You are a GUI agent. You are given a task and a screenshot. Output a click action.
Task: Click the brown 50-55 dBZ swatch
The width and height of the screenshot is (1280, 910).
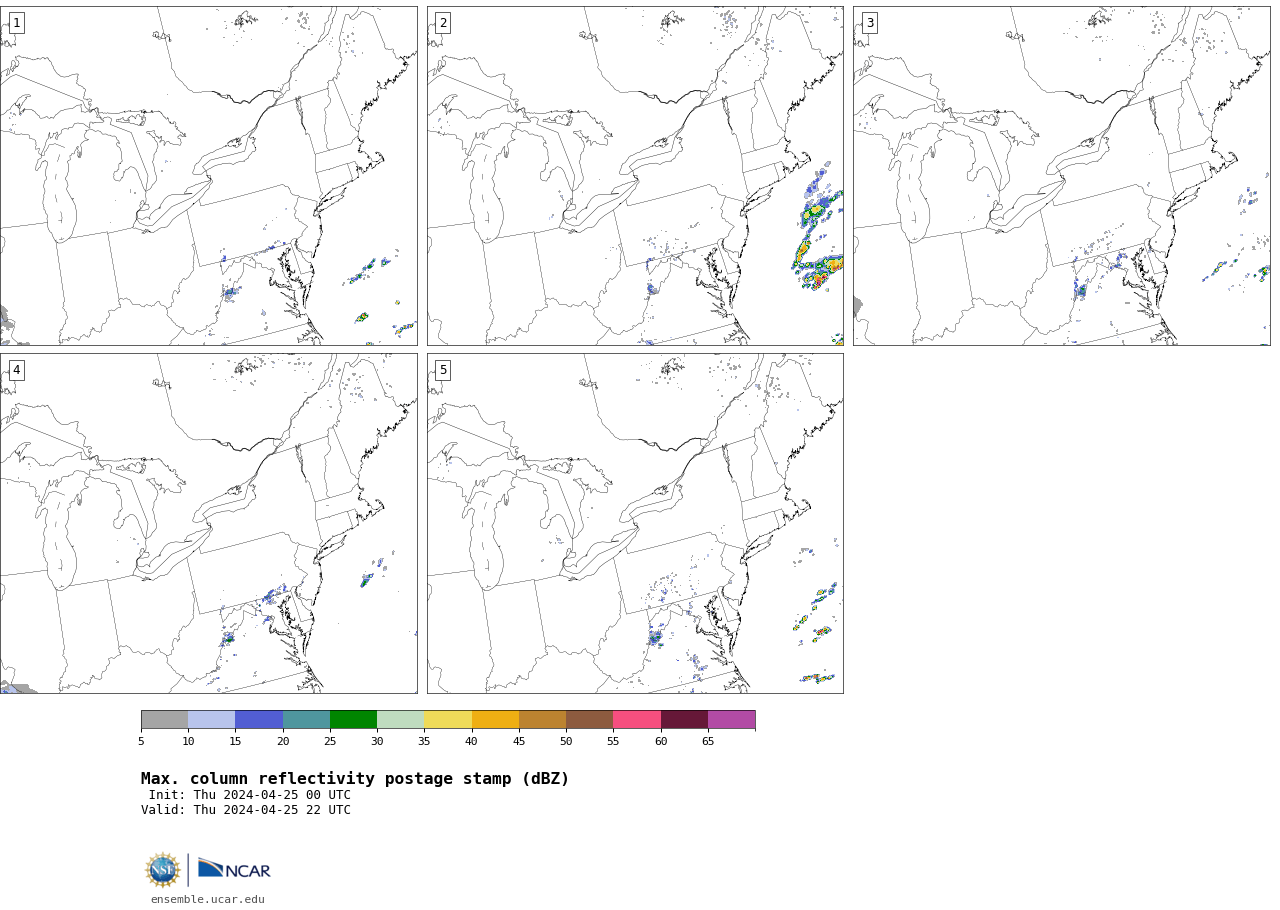point(589,720)
